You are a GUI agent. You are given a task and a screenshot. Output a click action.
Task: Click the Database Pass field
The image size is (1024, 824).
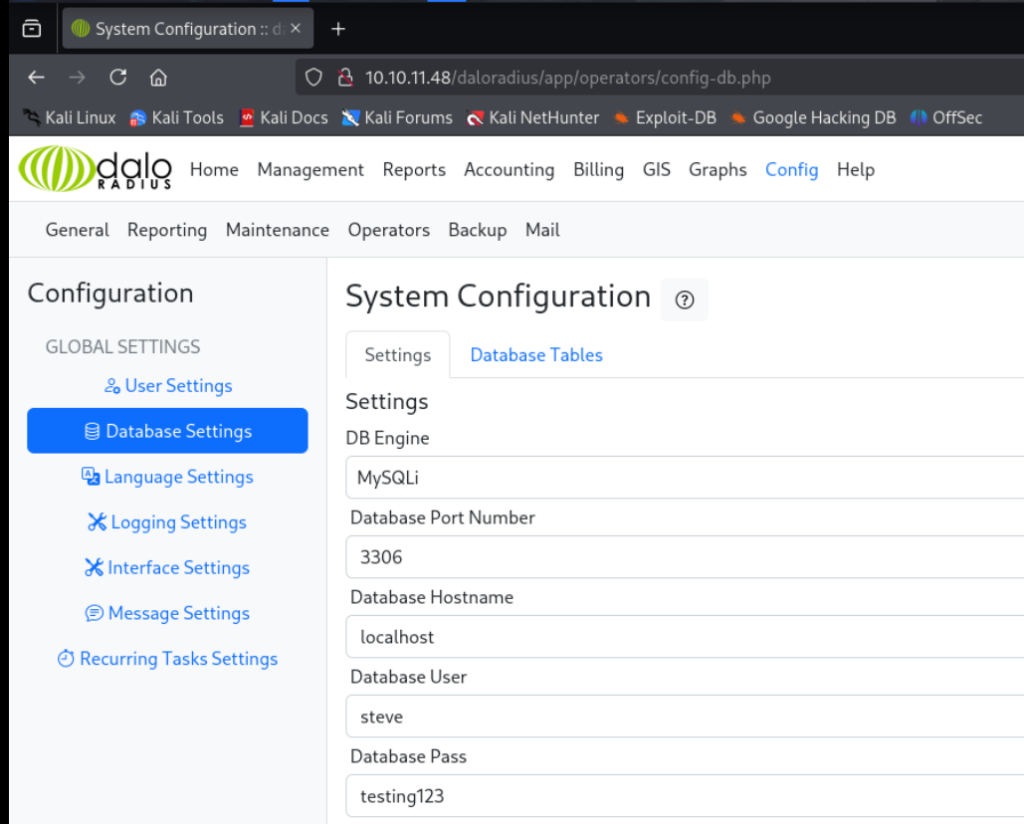(x=684, y=796)
